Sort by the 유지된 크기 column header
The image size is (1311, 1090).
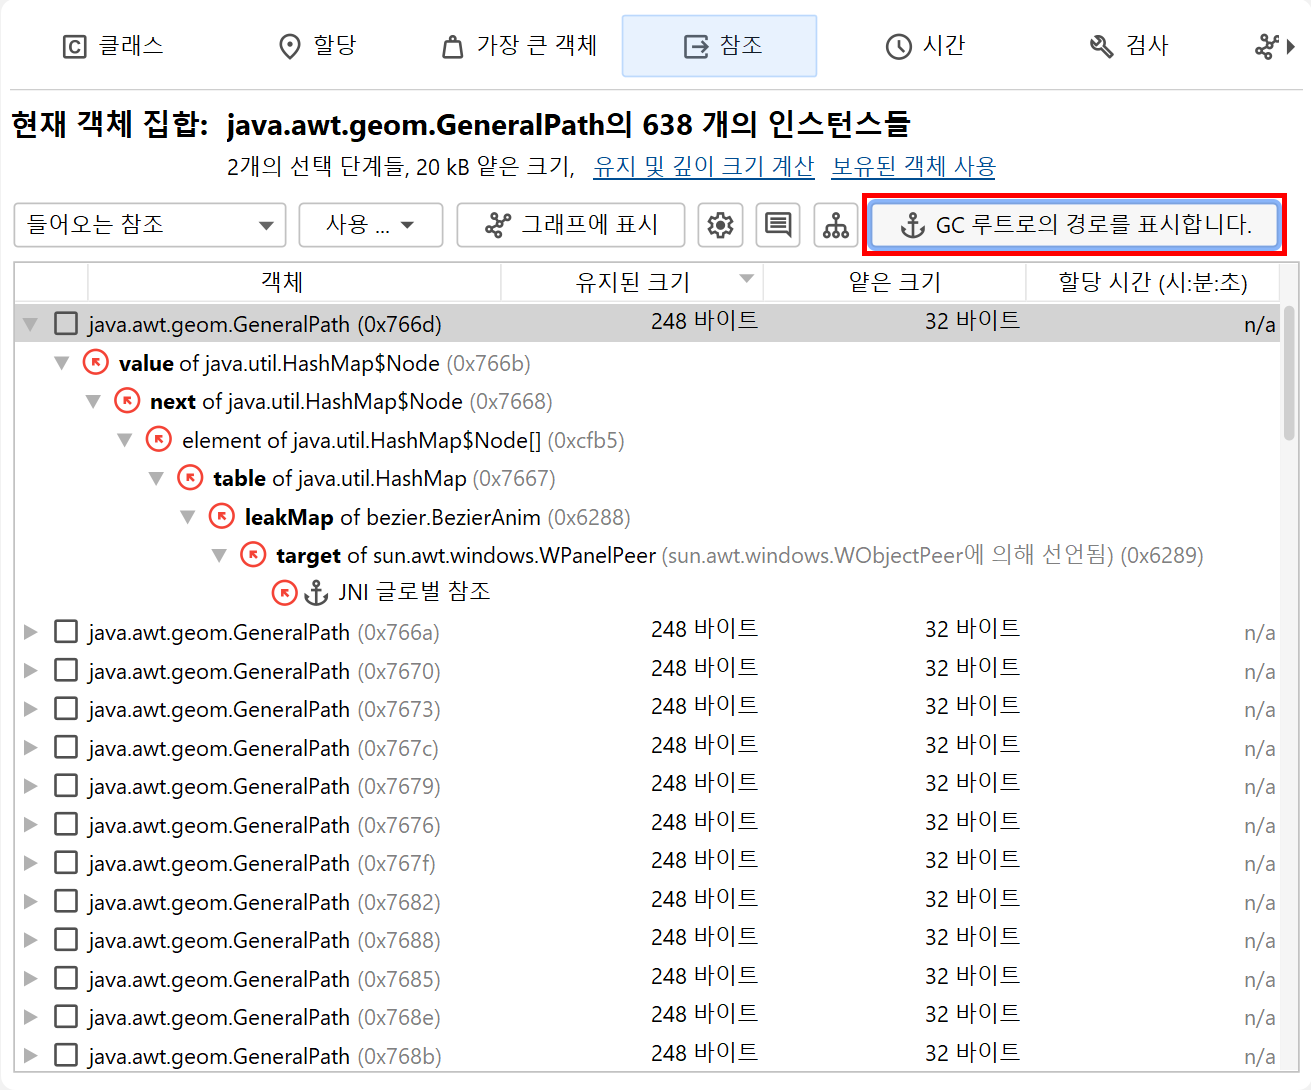[x=632, y=282]
